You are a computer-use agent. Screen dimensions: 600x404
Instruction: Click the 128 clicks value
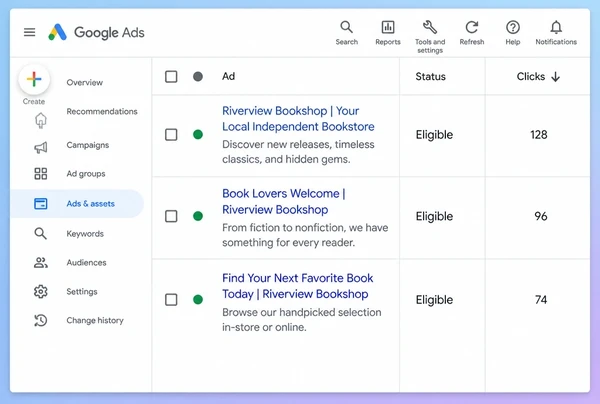click(539, 135)
